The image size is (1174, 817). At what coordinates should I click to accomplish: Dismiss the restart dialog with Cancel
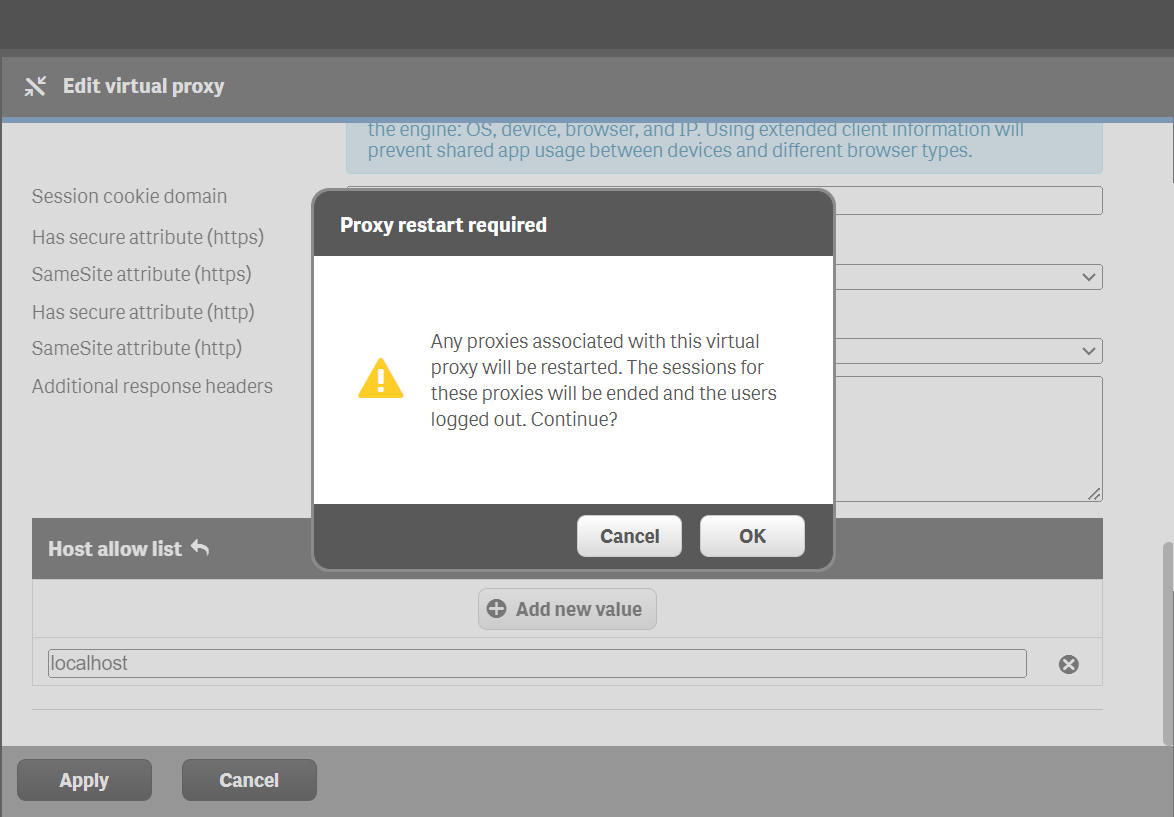point(629,536)
